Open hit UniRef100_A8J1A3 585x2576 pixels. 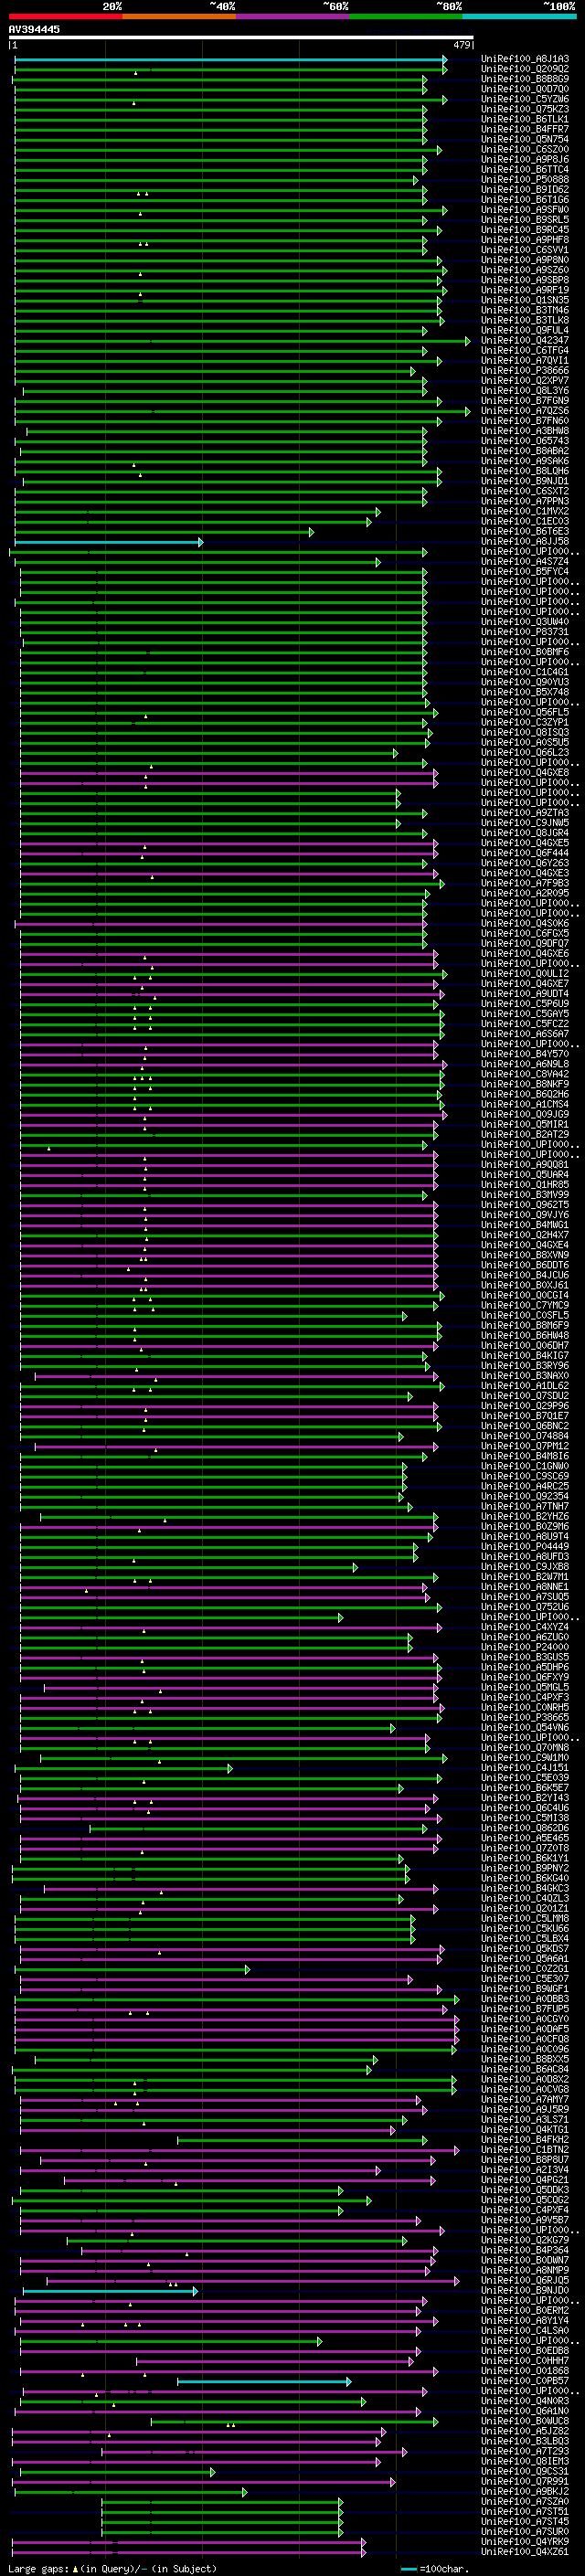(525, 59)
